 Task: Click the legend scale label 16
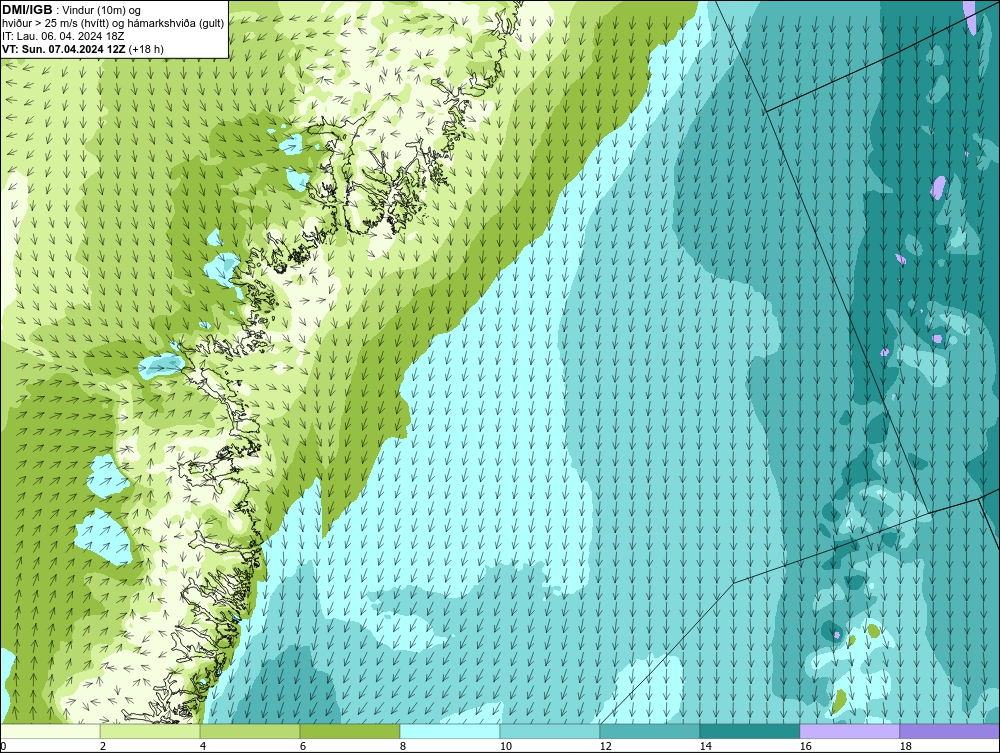pos(805,746)
